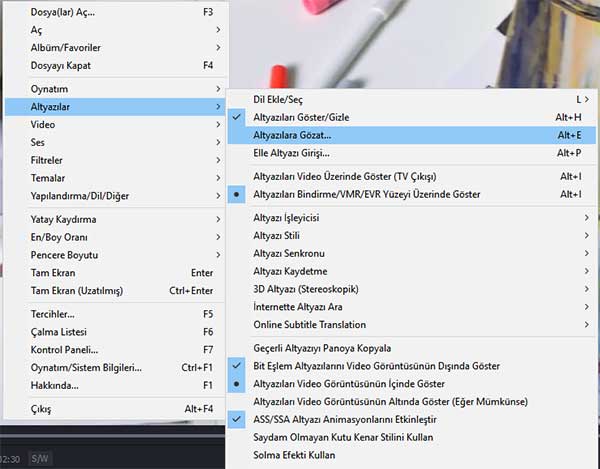
Task: Open Çalma Listesi playlist
Action: [115, 332]
